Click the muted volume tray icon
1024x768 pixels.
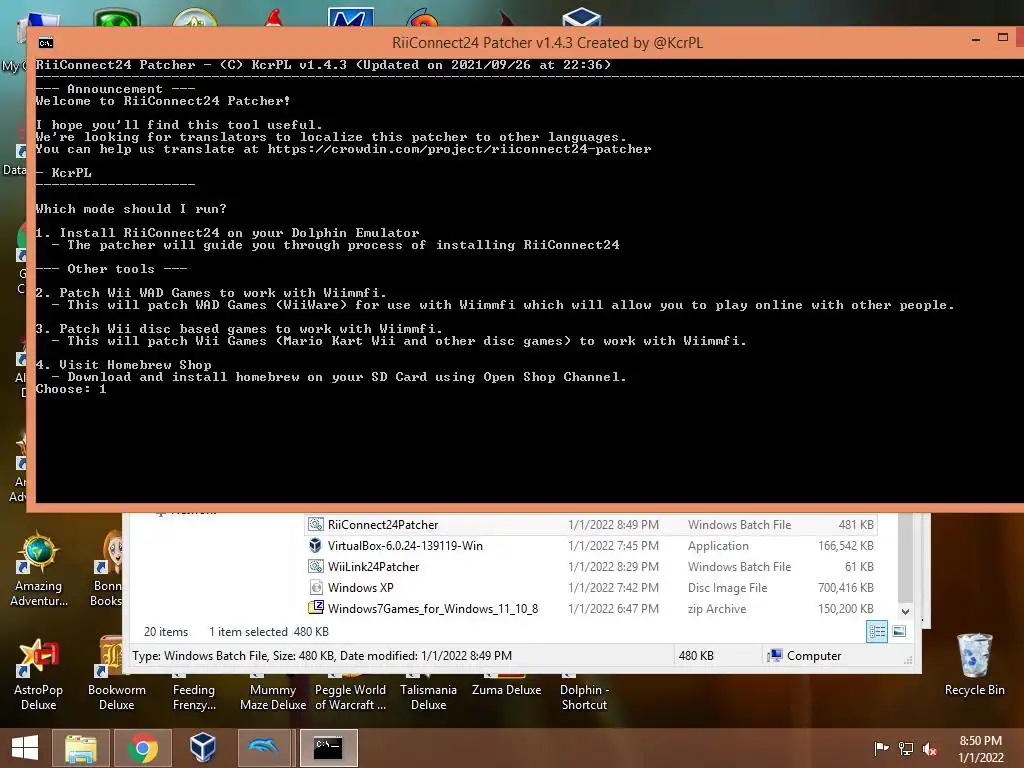[930, 749]
